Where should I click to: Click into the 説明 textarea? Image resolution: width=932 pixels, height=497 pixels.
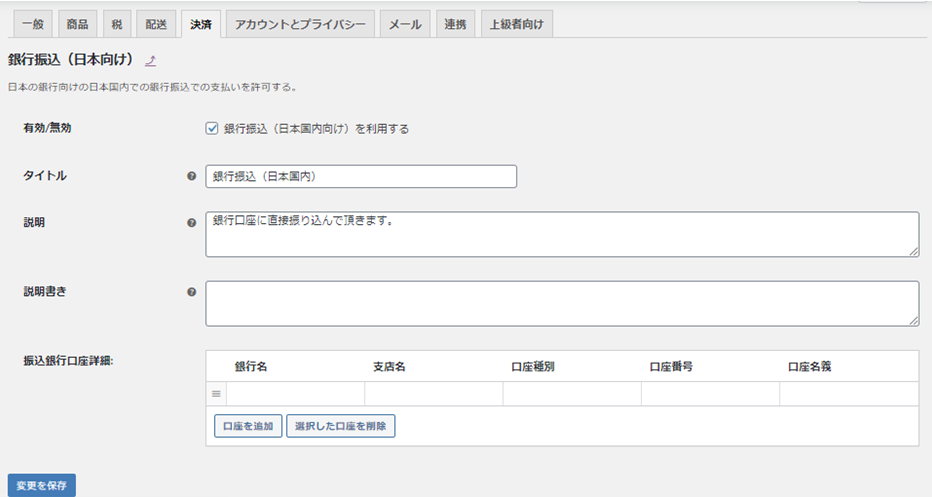[562, 234]
